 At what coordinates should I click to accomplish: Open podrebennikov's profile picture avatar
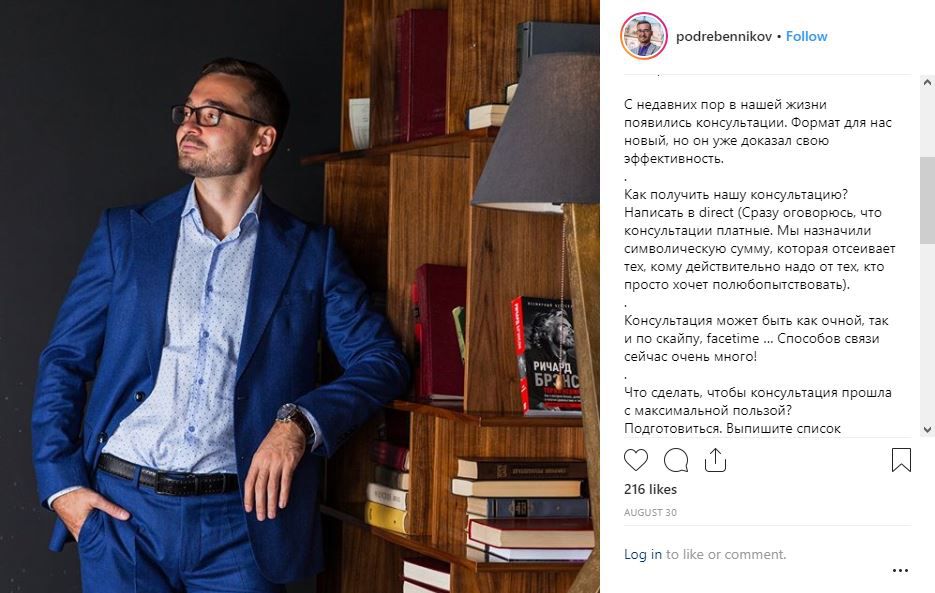[644, 36]
